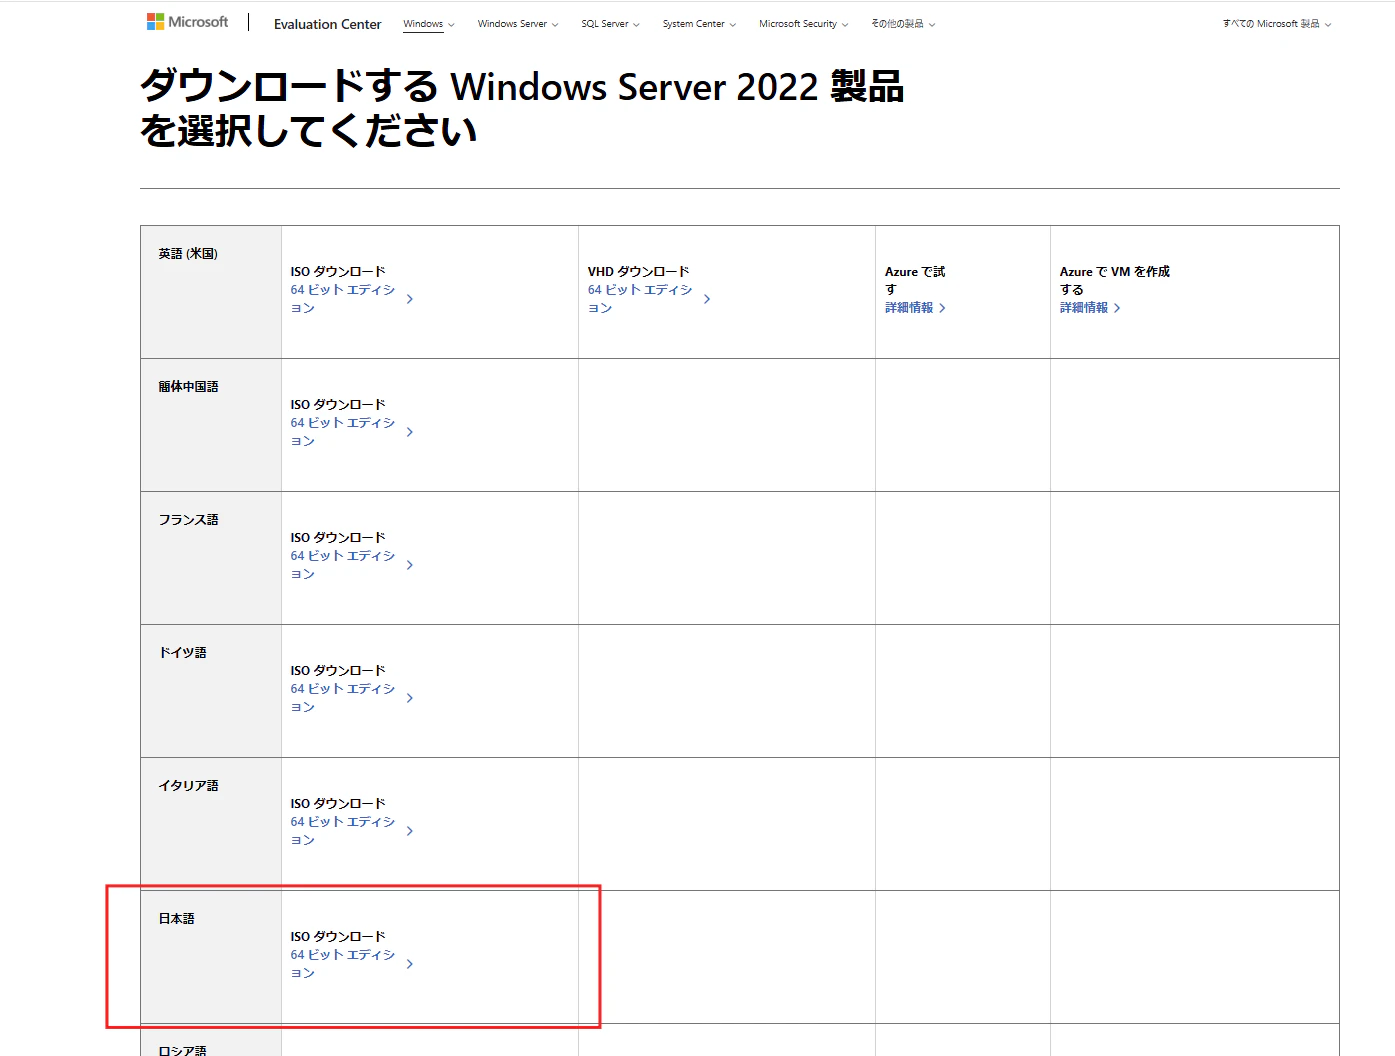Click ISO ダウンロード heading in ドイツ語 row
Viewport: 1395px width, 1056px height.
pos(338,671)
